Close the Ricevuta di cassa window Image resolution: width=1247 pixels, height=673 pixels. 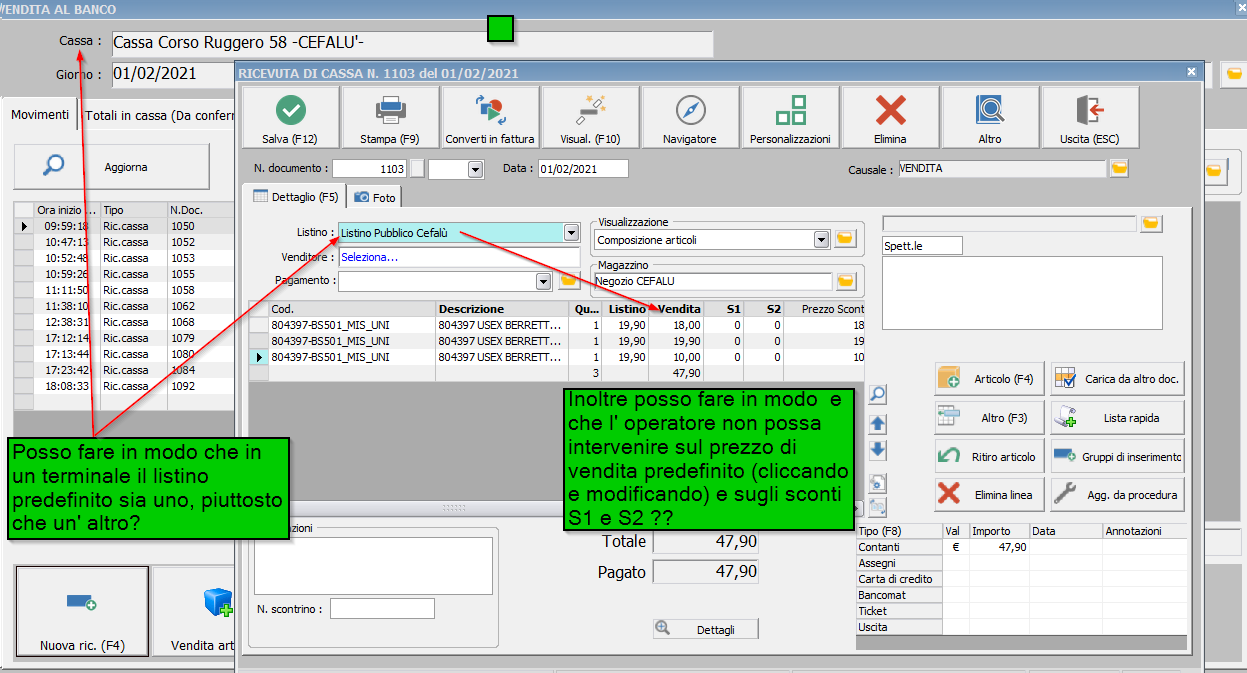(x=1191, y=72)
